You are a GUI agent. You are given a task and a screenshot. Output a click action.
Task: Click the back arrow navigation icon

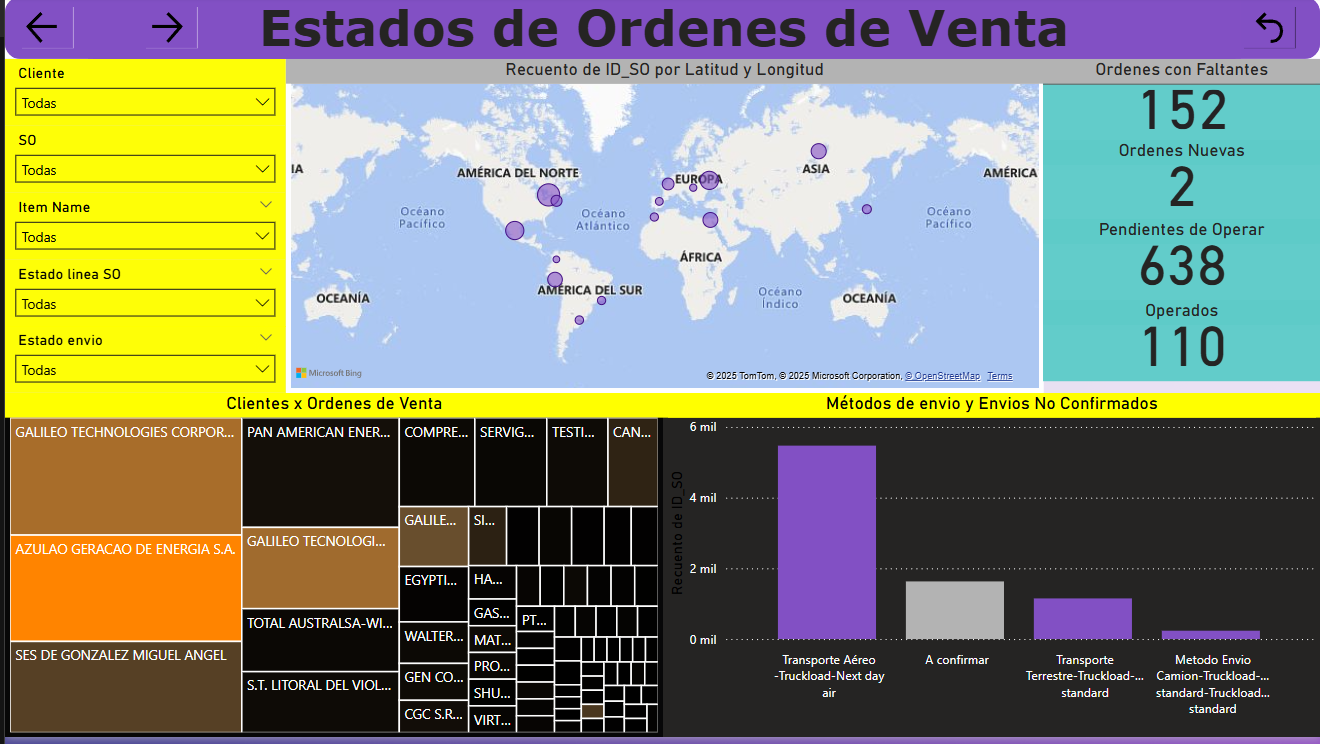pos(42,28)
